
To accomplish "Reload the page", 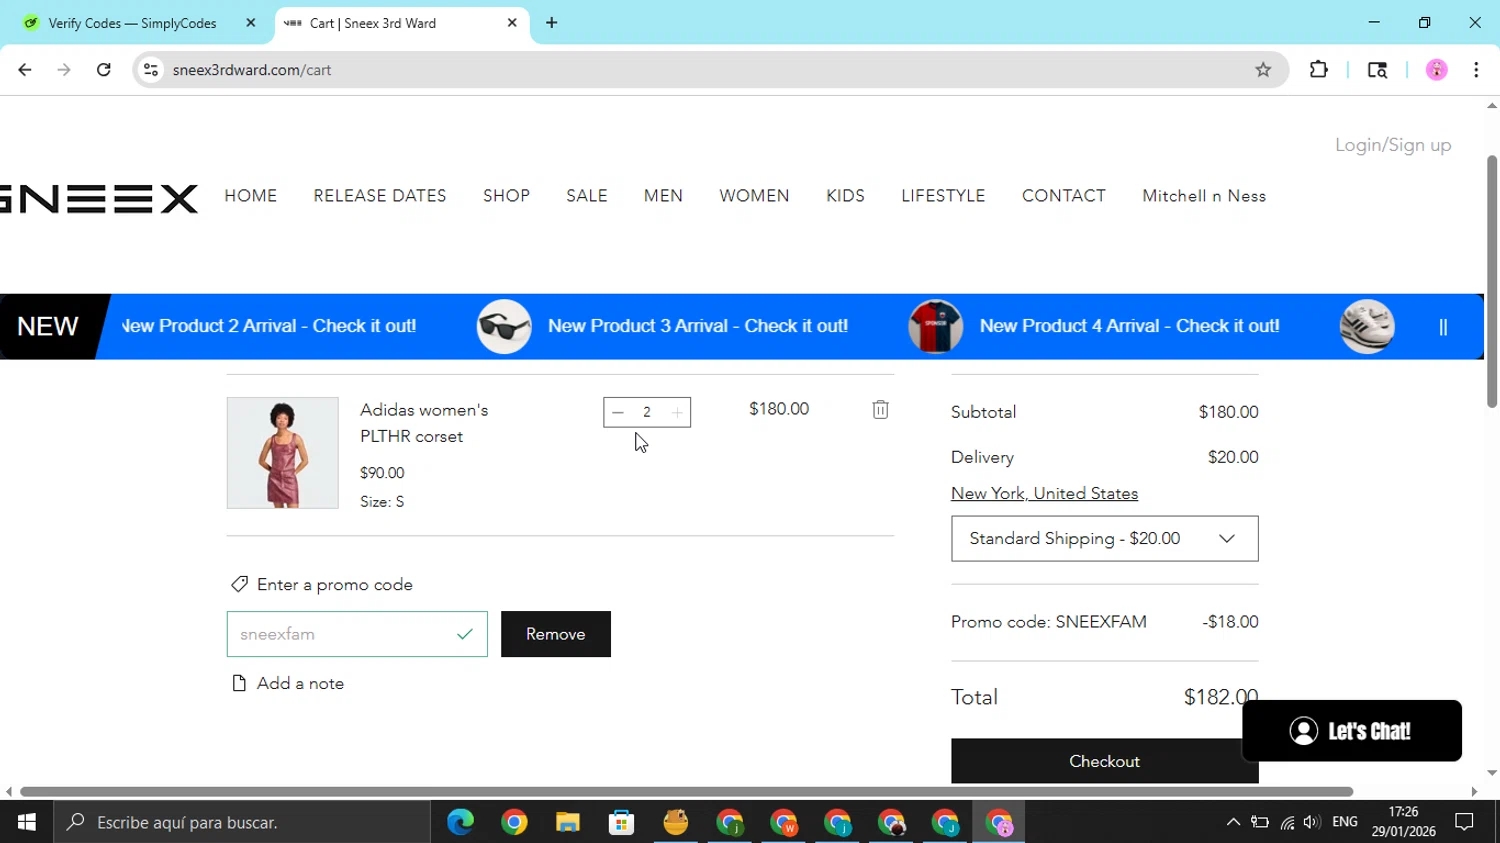I will [104, 70].
